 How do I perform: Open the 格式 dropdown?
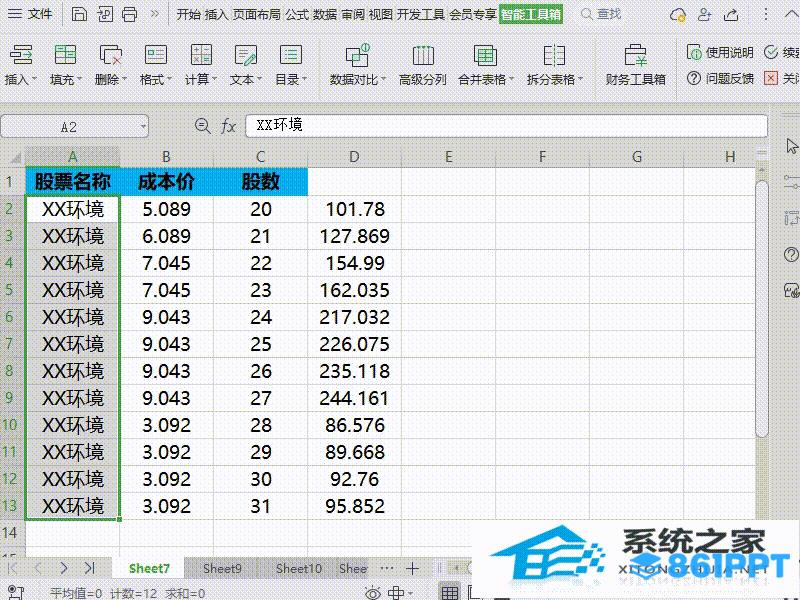[155, 65]
